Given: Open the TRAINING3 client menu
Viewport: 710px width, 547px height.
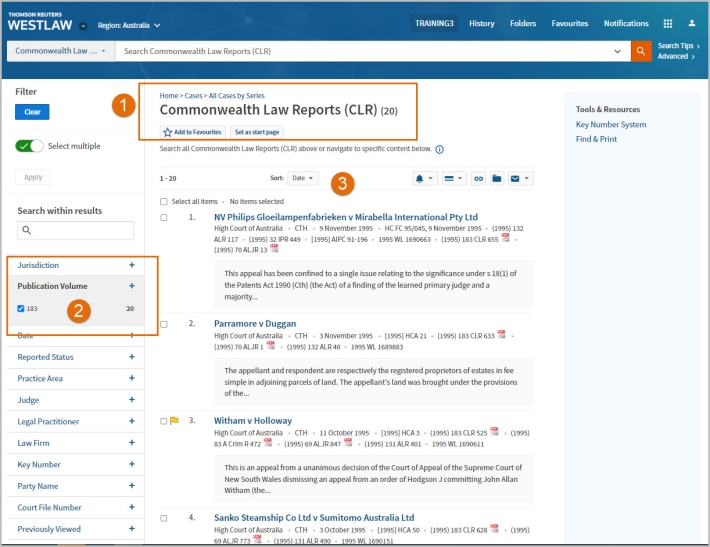Looking at the screenshot, I should pyautogui.click(x=434, y=23).
